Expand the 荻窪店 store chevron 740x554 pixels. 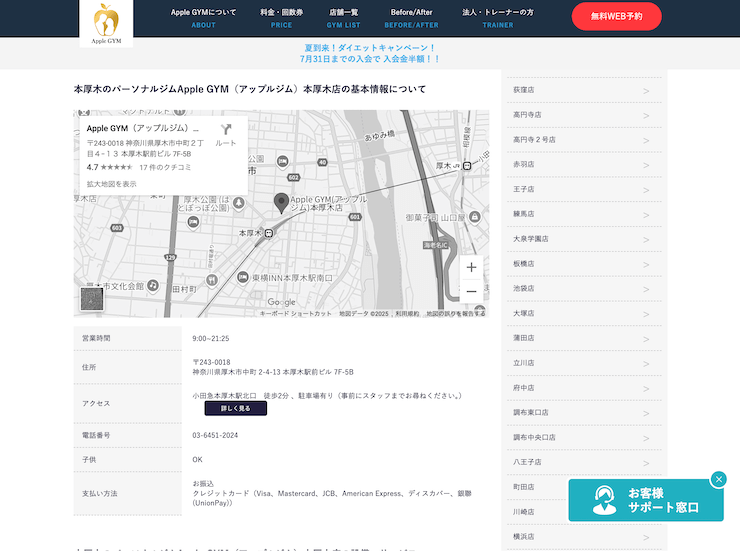pos(646,91)
